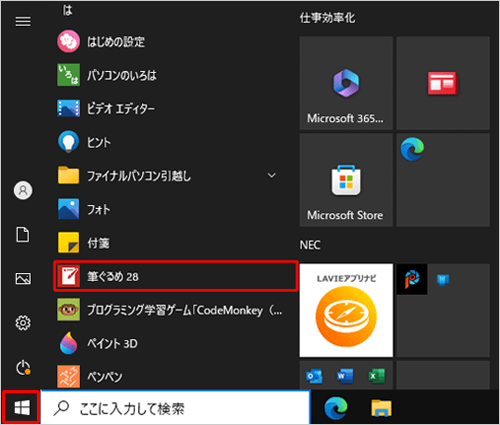Open the Documents sidebar icon

pos(23,235)
